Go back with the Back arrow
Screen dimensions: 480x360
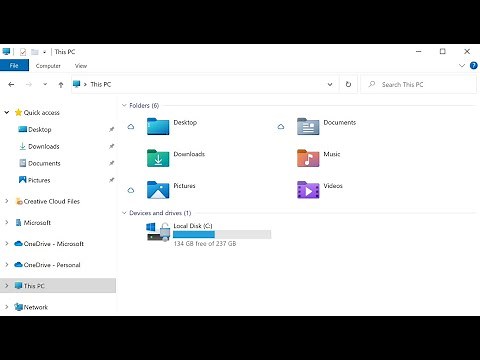(x=11, y=85)
